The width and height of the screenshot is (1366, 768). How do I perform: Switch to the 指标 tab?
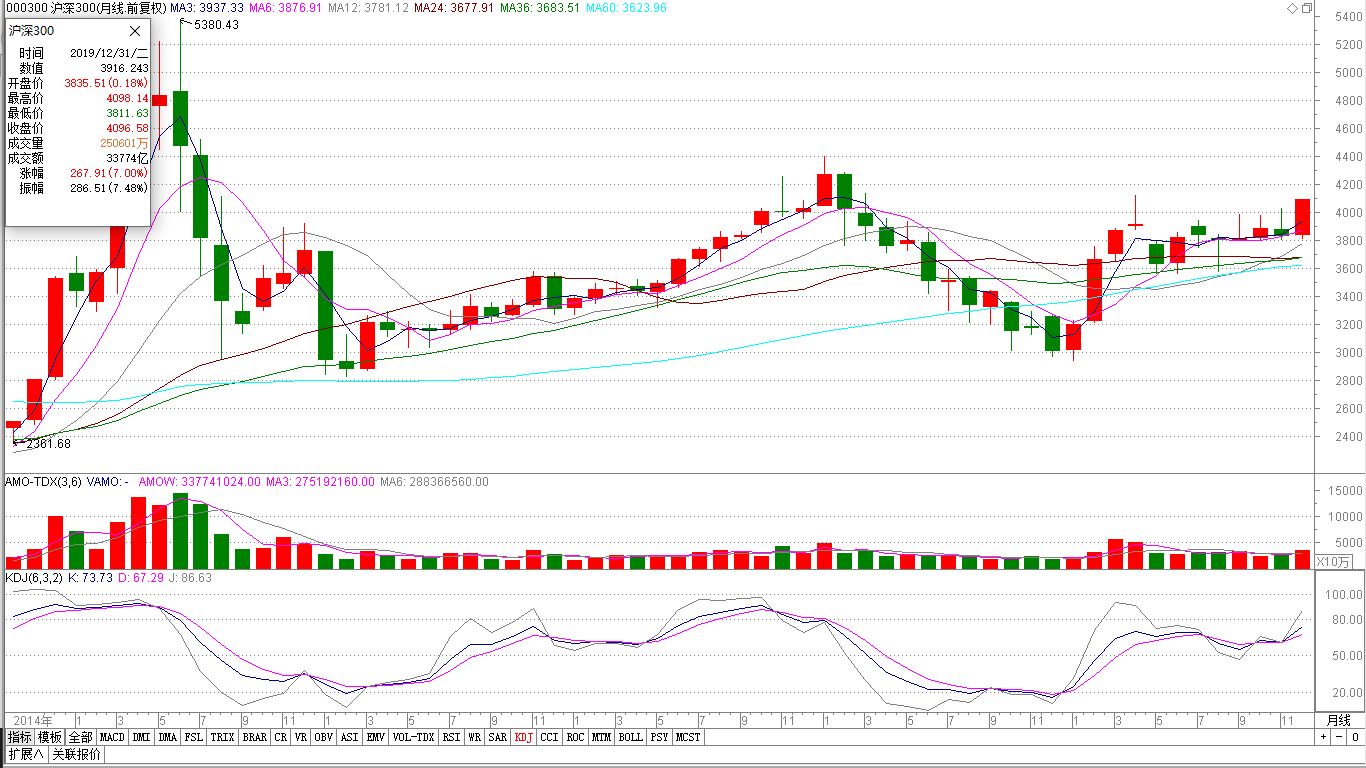point(20,737)
